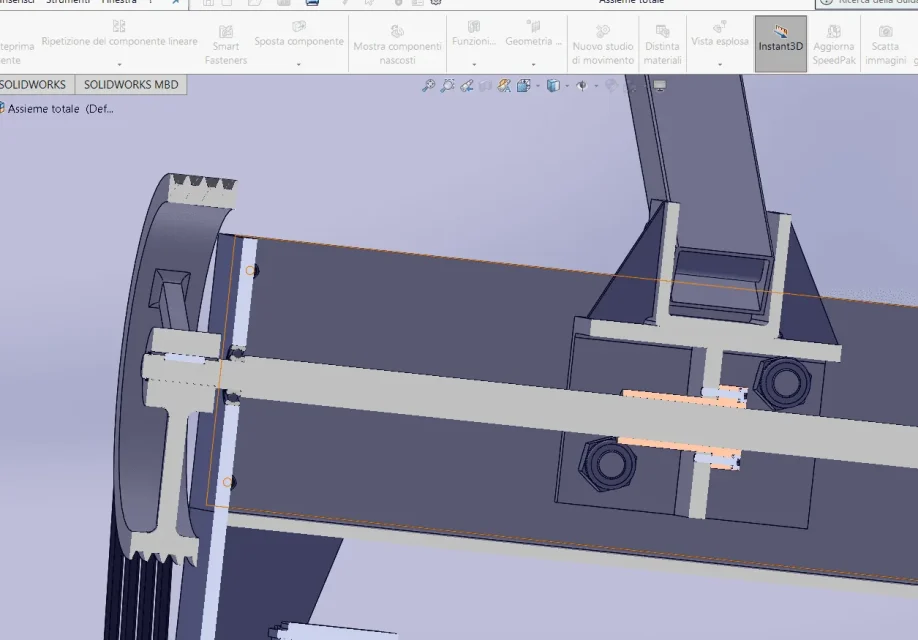Expand Sposta componente dropdown arrow

tap(299, 64)
